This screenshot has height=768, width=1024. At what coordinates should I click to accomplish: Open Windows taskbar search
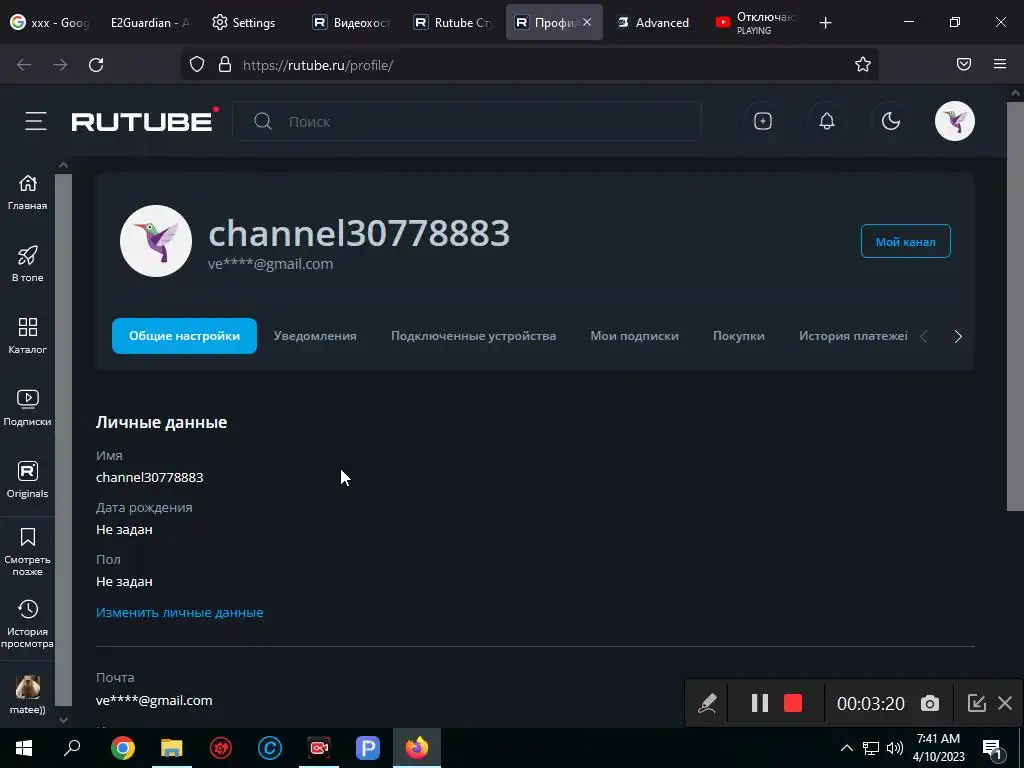click(x=72, y=747)
